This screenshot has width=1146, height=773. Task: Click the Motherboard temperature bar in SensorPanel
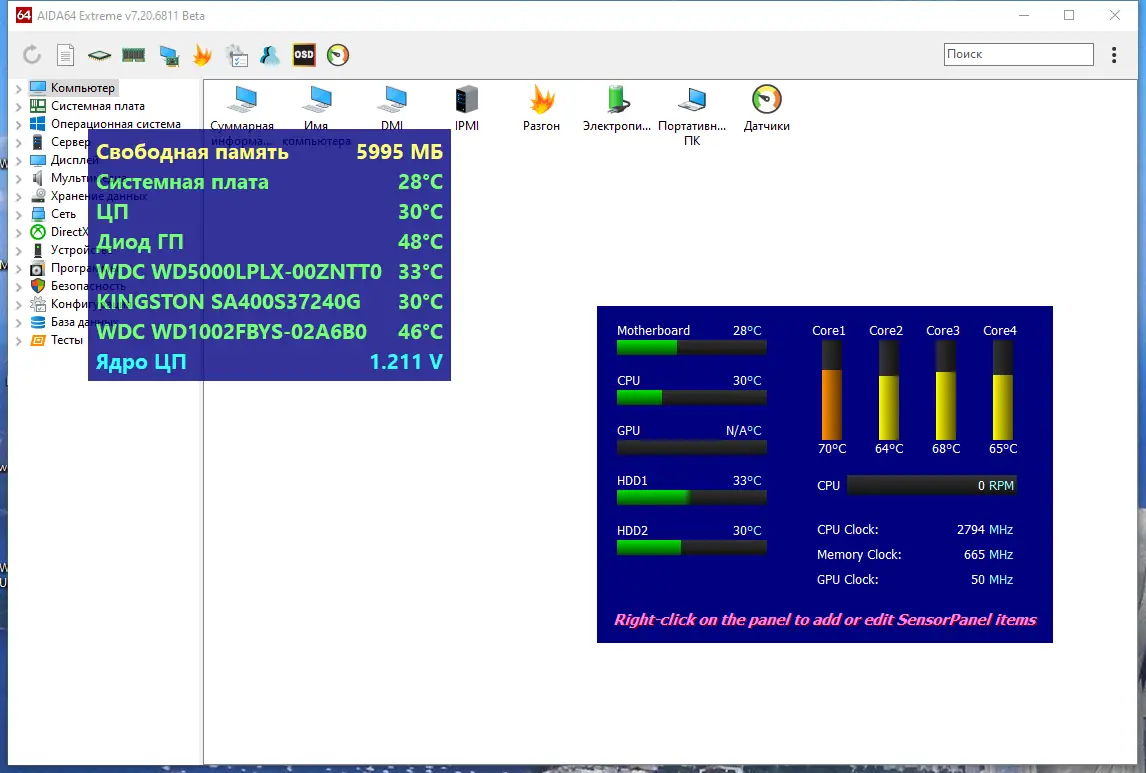(691, 348)
